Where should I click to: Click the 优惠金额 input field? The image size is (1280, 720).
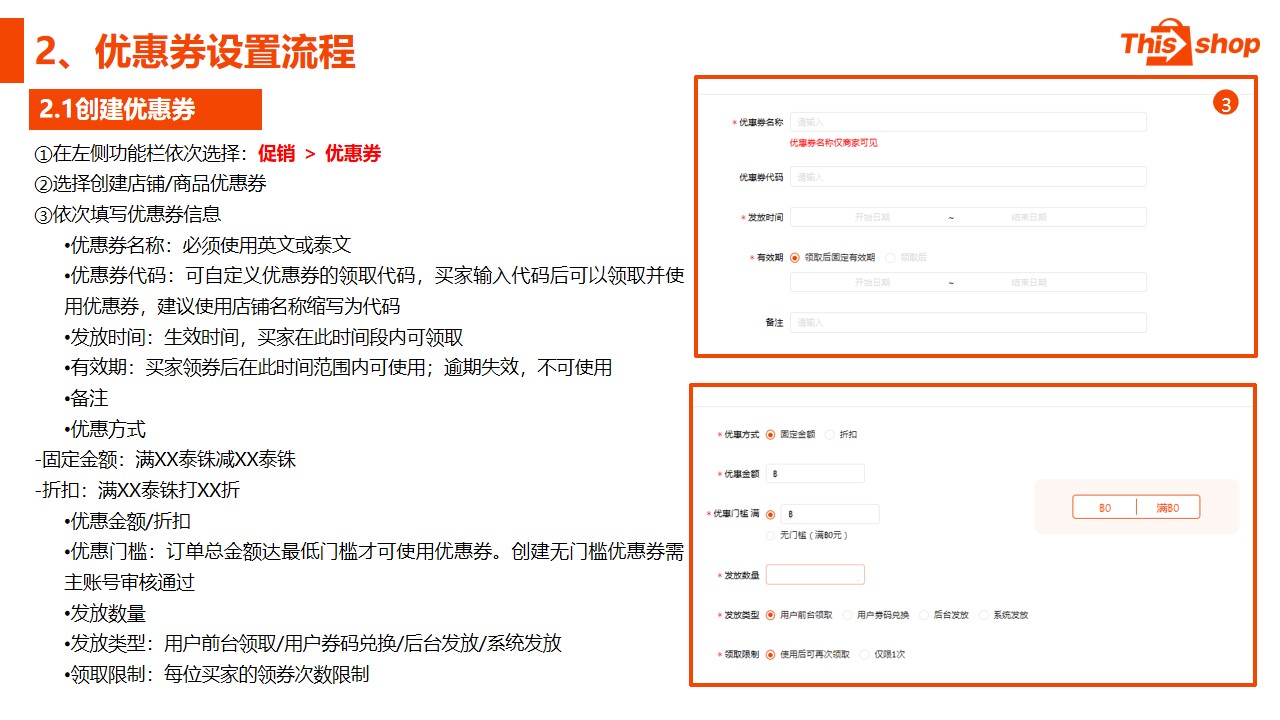[x=815, y=474]
